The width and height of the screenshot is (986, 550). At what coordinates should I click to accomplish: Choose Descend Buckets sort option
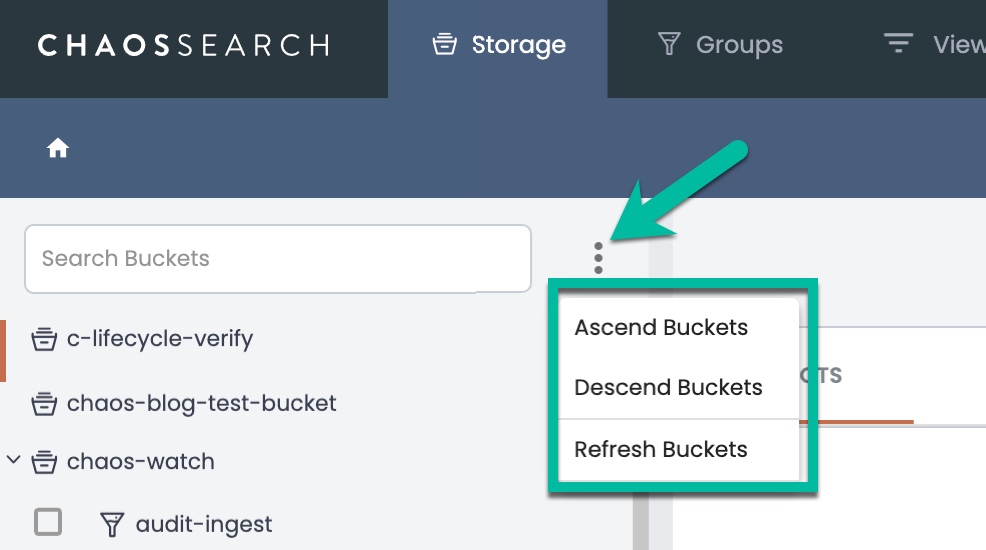pyautogui.click(x=668, y=388)
